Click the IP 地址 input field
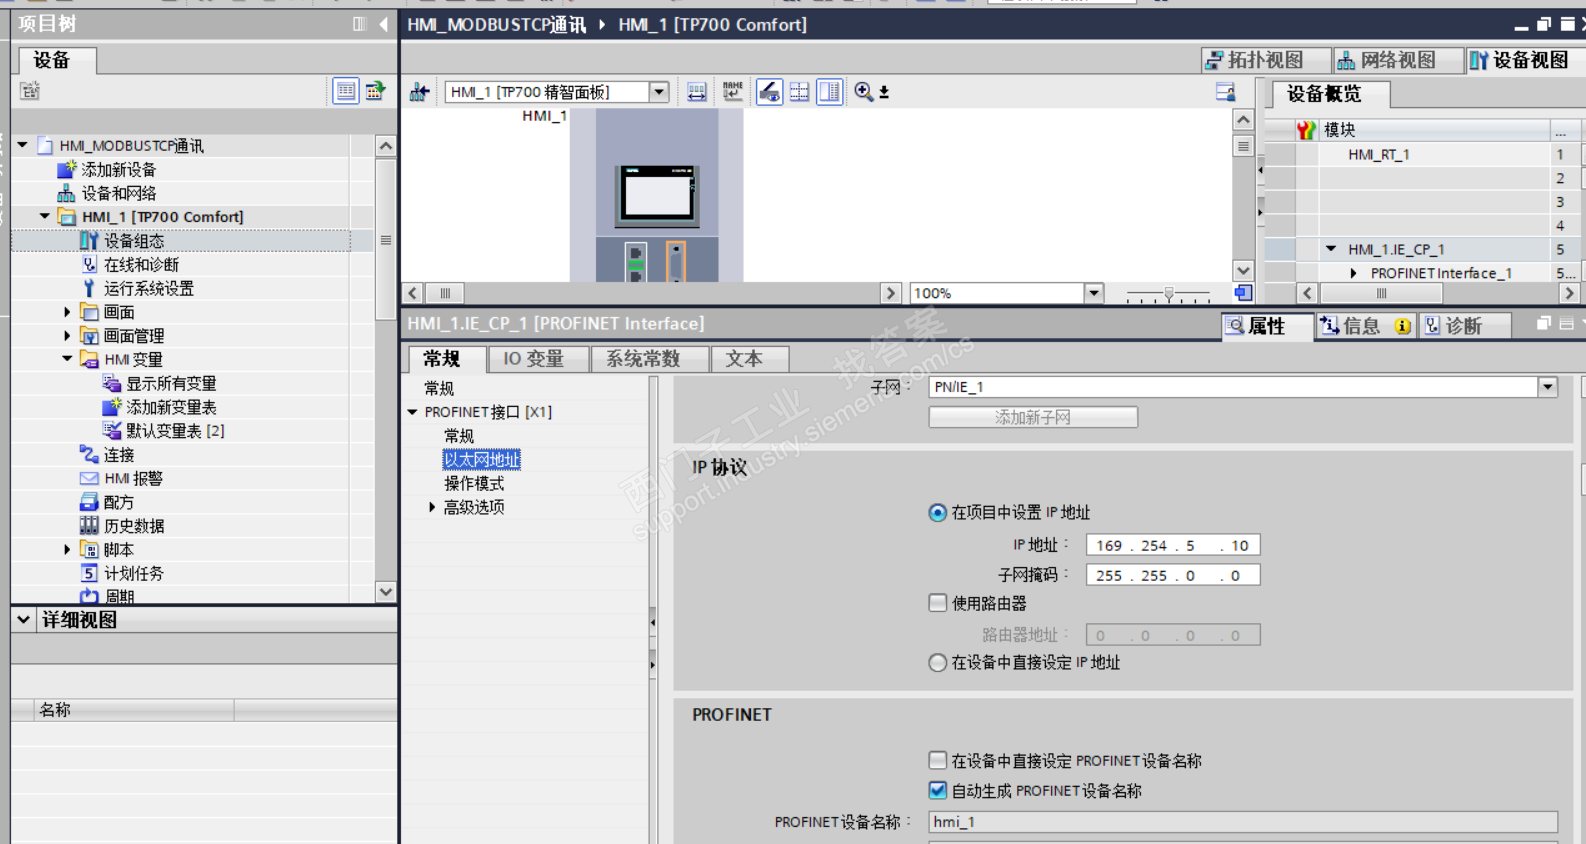Image resolution: width=1586 pixels, height=844 pixels. tap(1173, 546)
